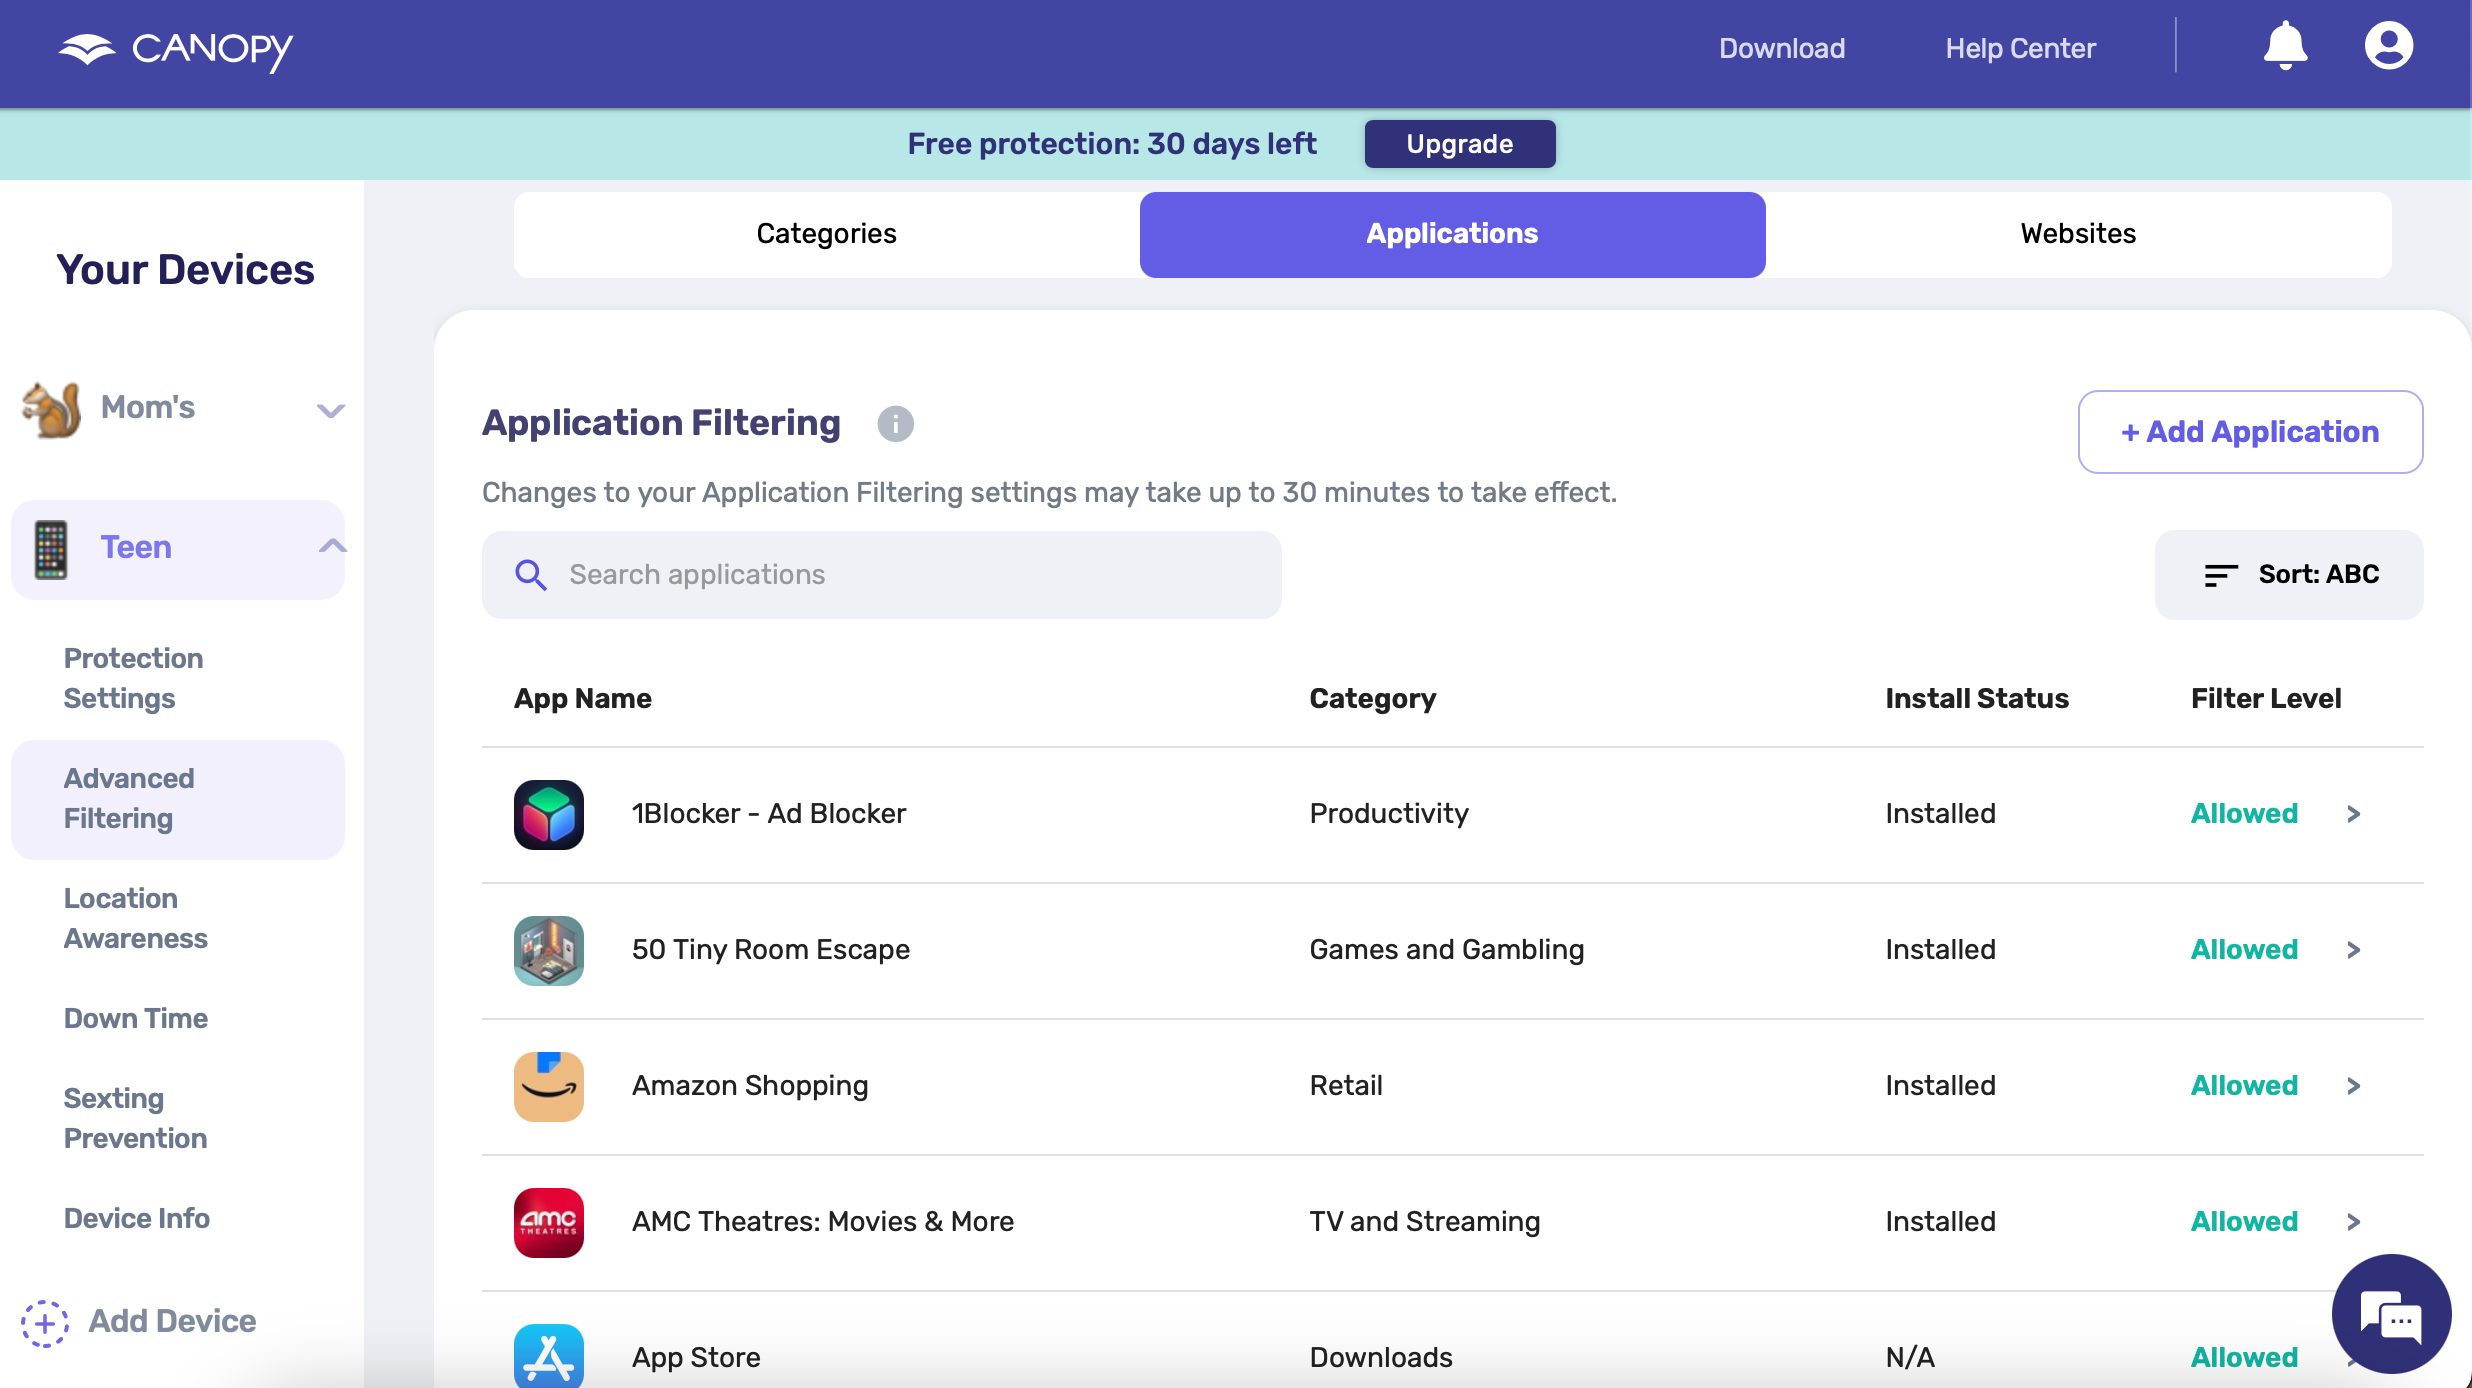Click the Productivity category cell
2472x1388 pixels.
click(x=1388, y=814)
